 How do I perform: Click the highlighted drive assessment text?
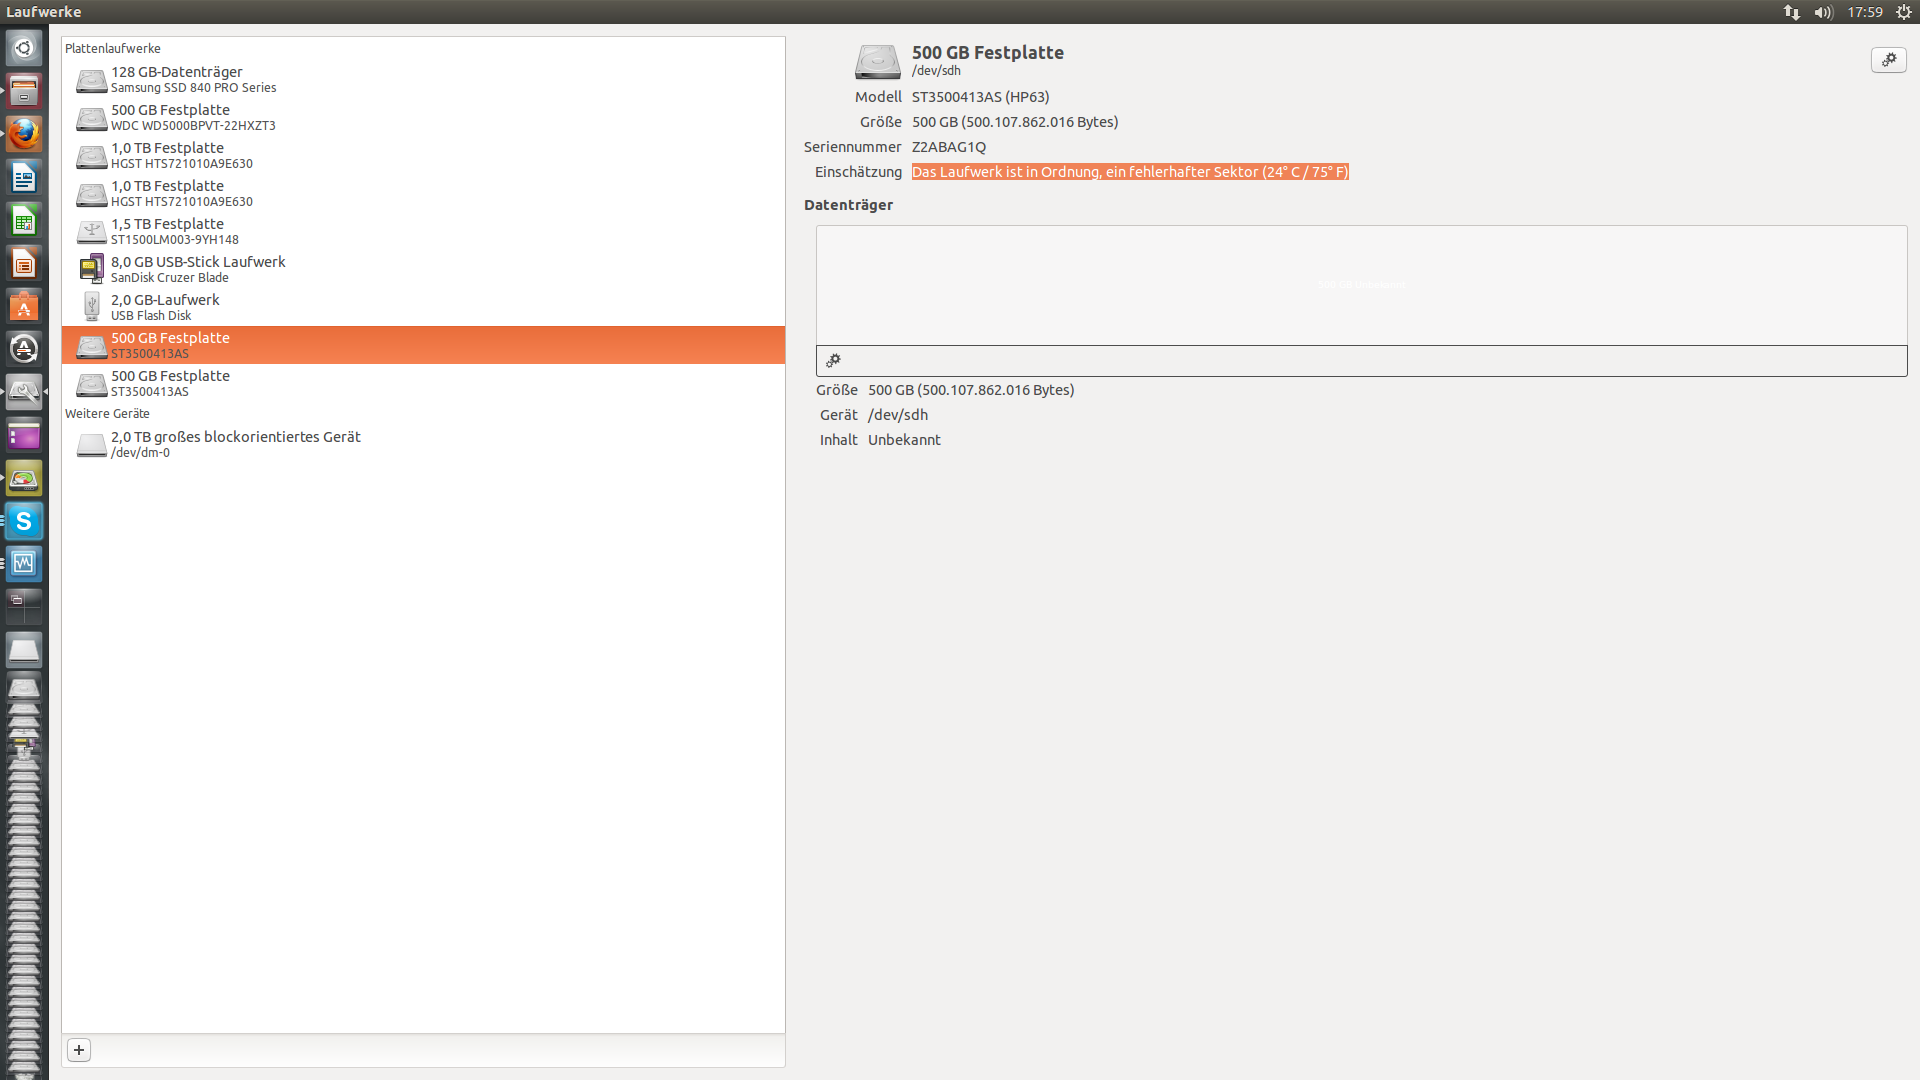pos(1130,172)
